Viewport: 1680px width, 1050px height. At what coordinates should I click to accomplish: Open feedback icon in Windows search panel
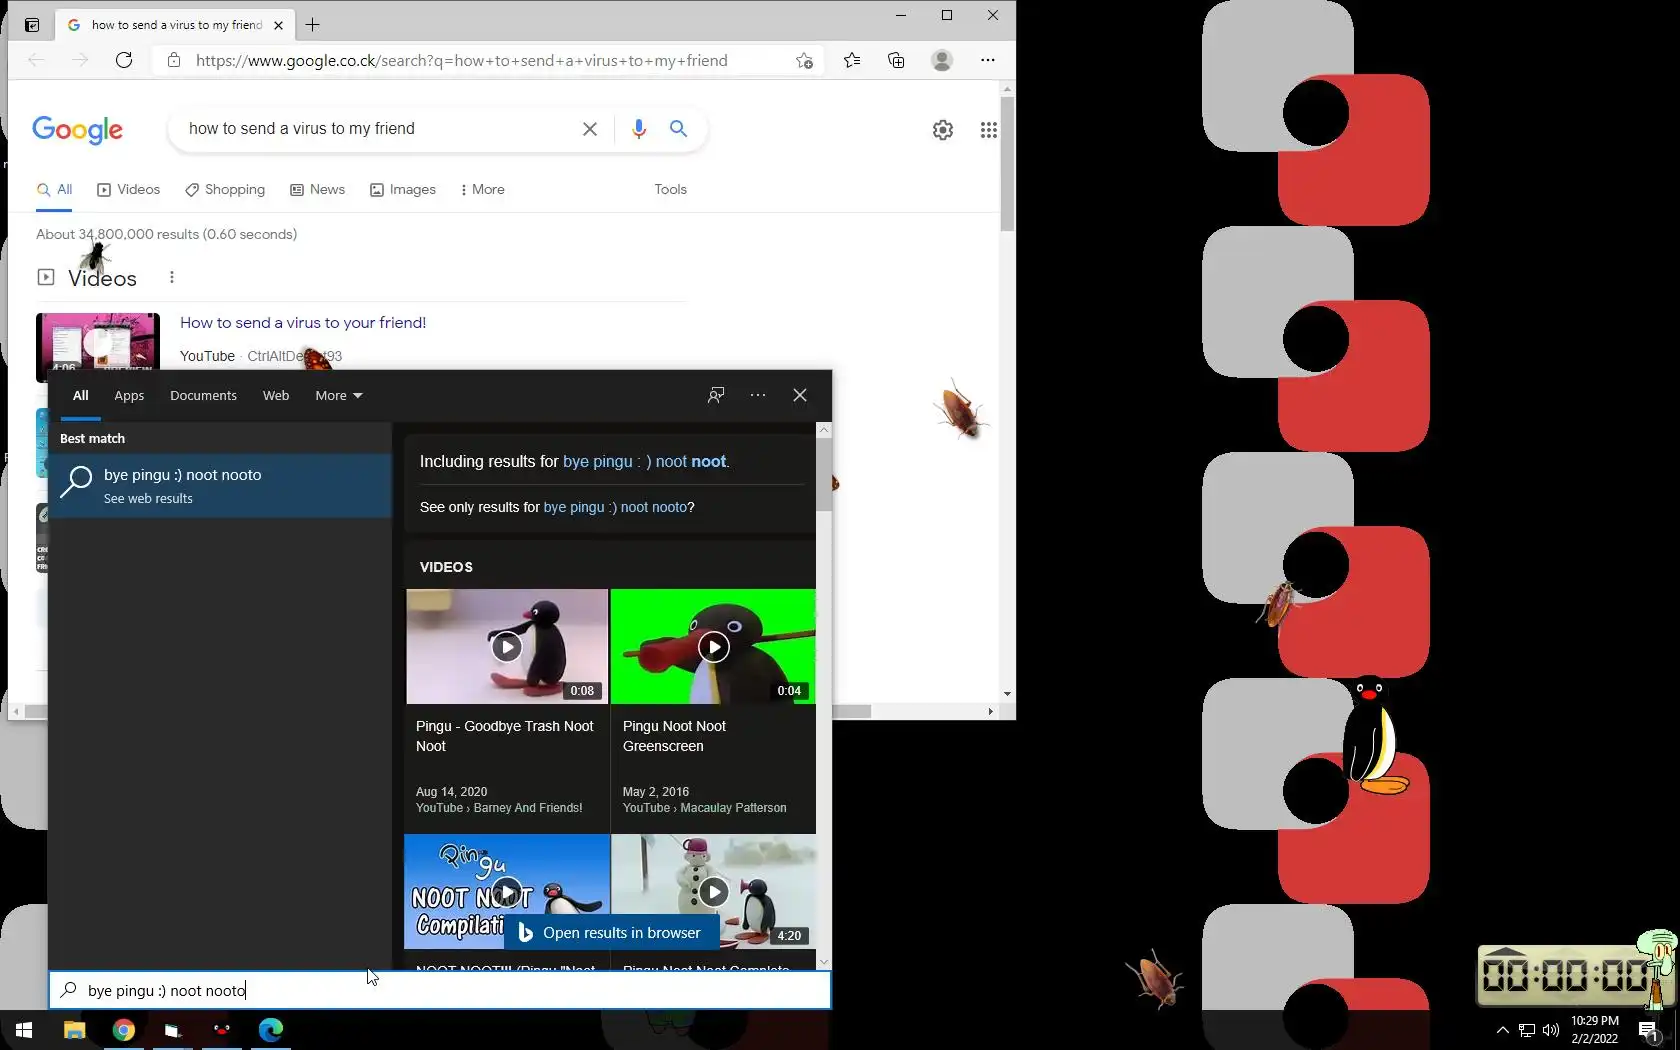pyautogui.click(x=716, y=395)
